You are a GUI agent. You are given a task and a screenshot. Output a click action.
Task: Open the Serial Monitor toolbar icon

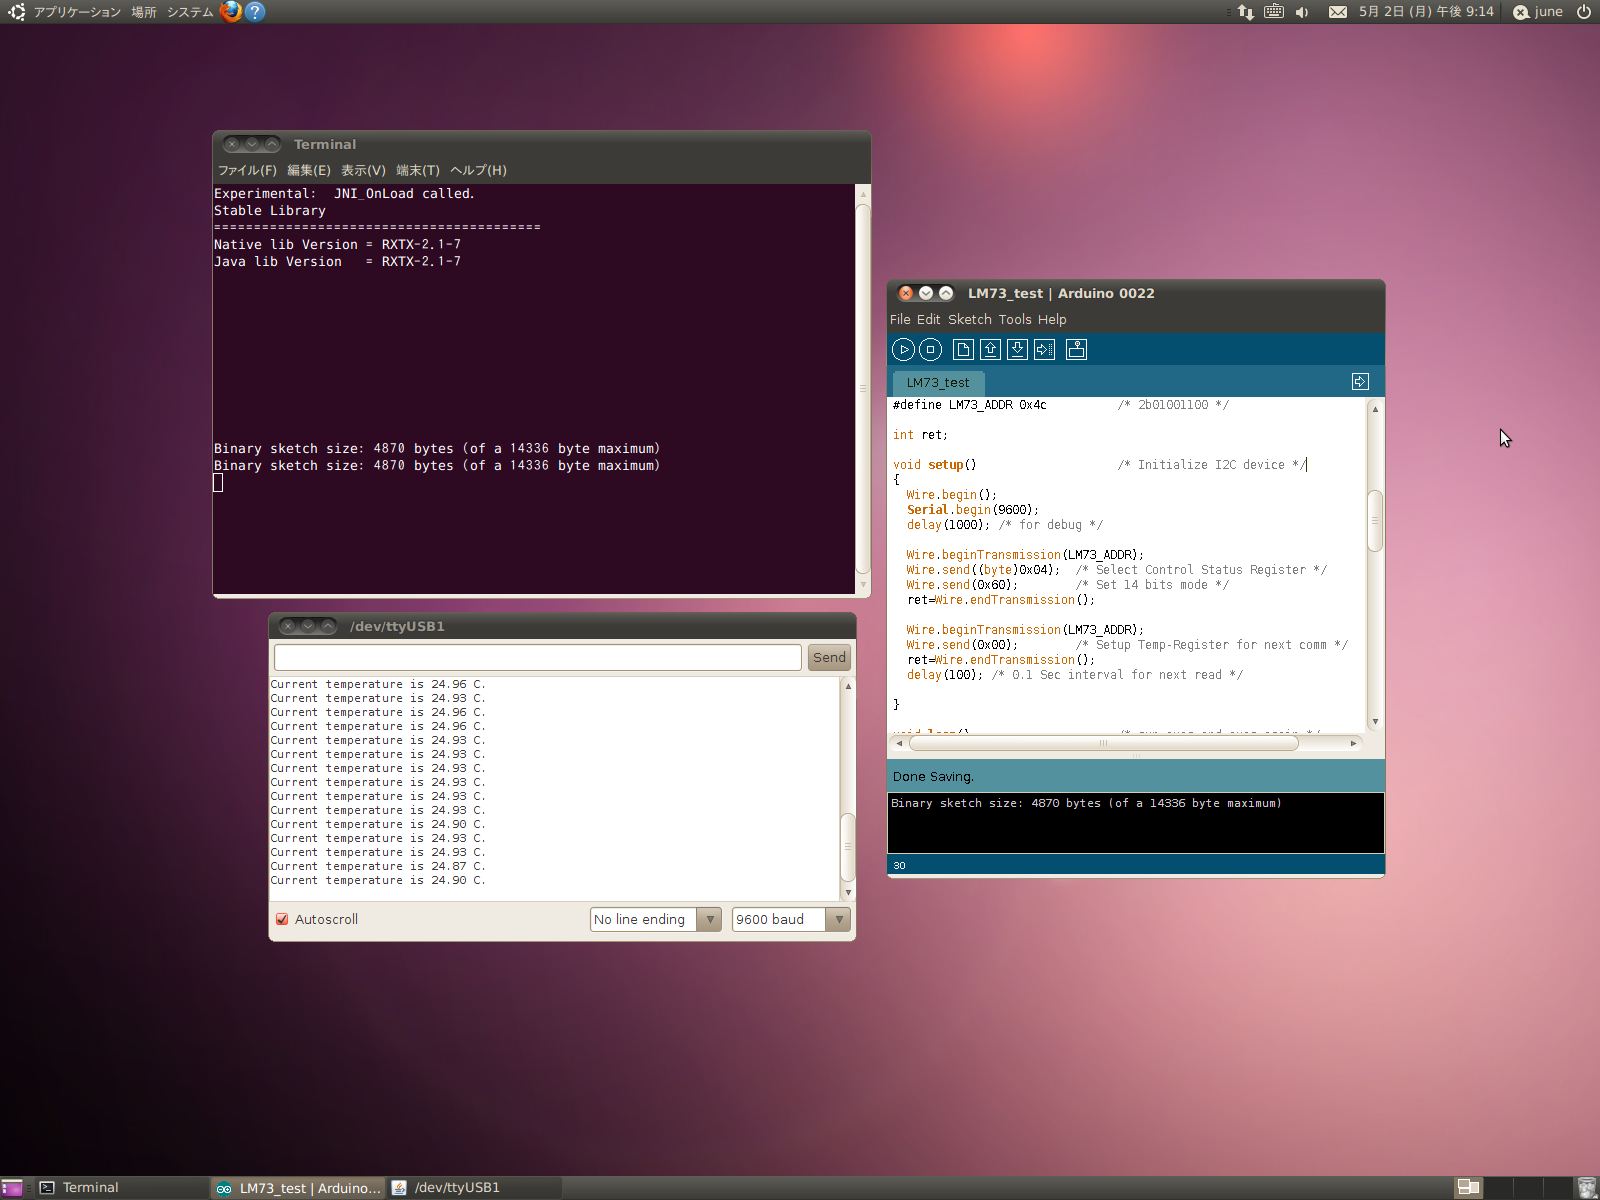(x=1076, y=349)
